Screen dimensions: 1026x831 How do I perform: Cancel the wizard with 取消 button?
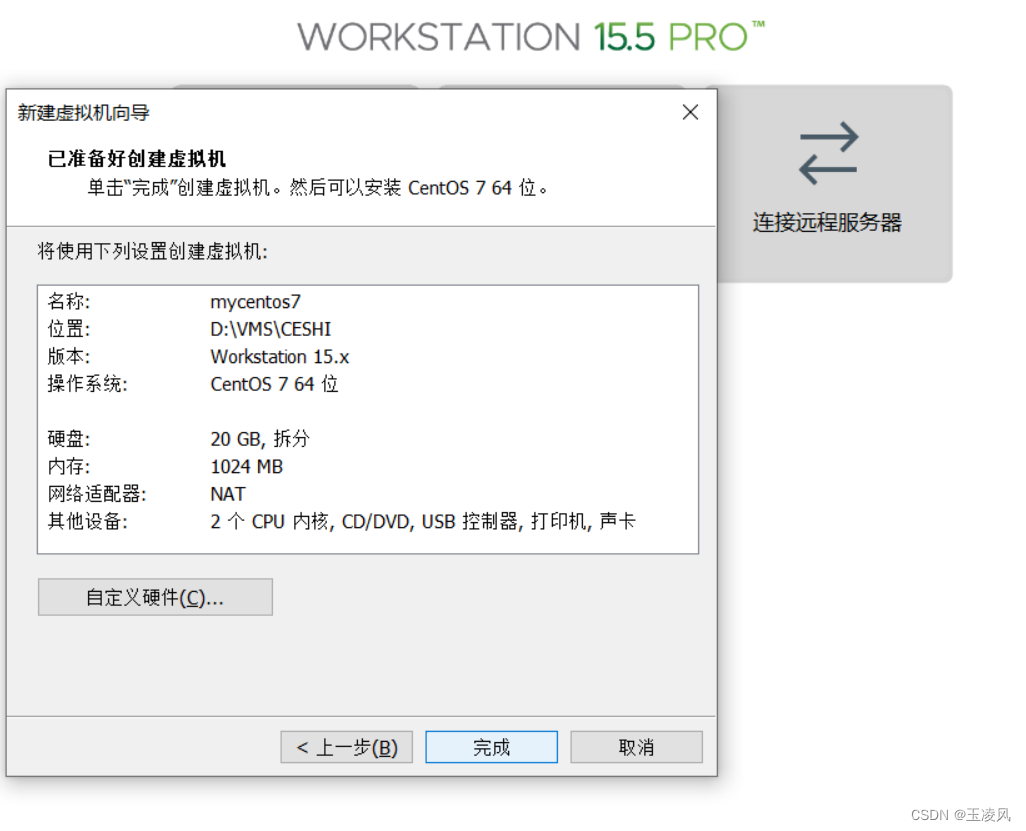click(x=637, y=747)
